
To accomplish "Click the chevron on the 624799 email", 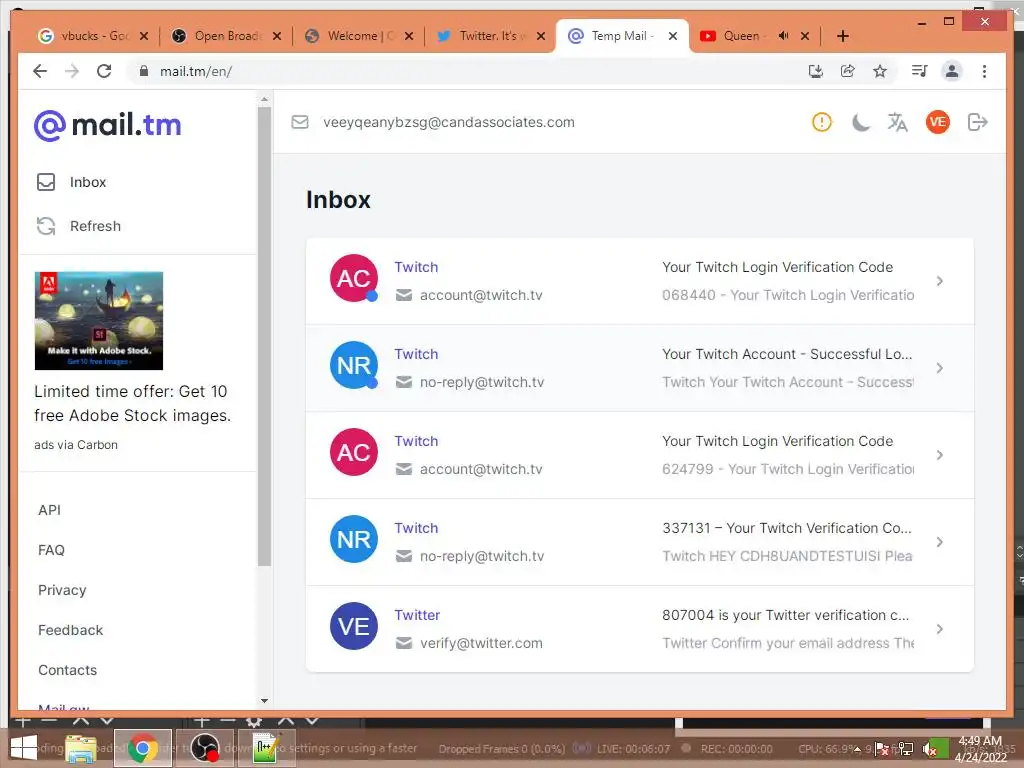I will point(939,455).
